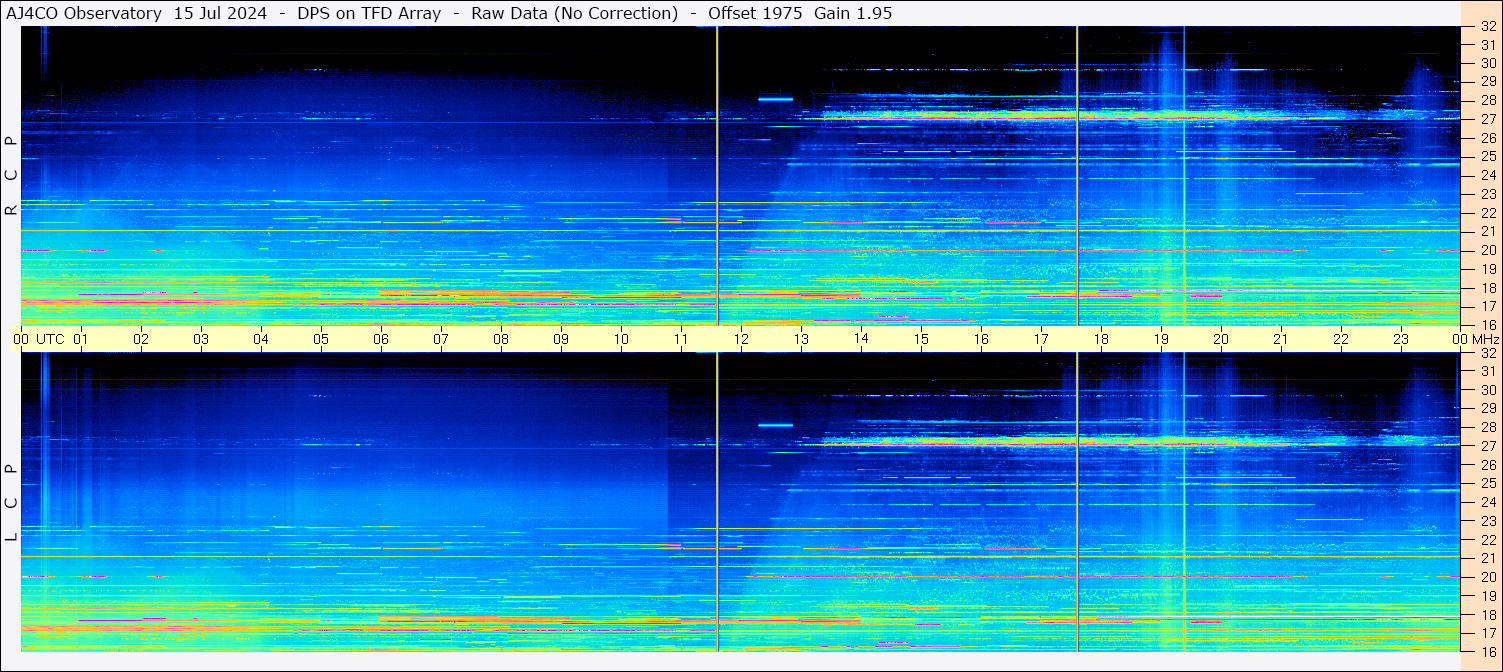Click hour label "07" on time axis

tap(441, 339)
